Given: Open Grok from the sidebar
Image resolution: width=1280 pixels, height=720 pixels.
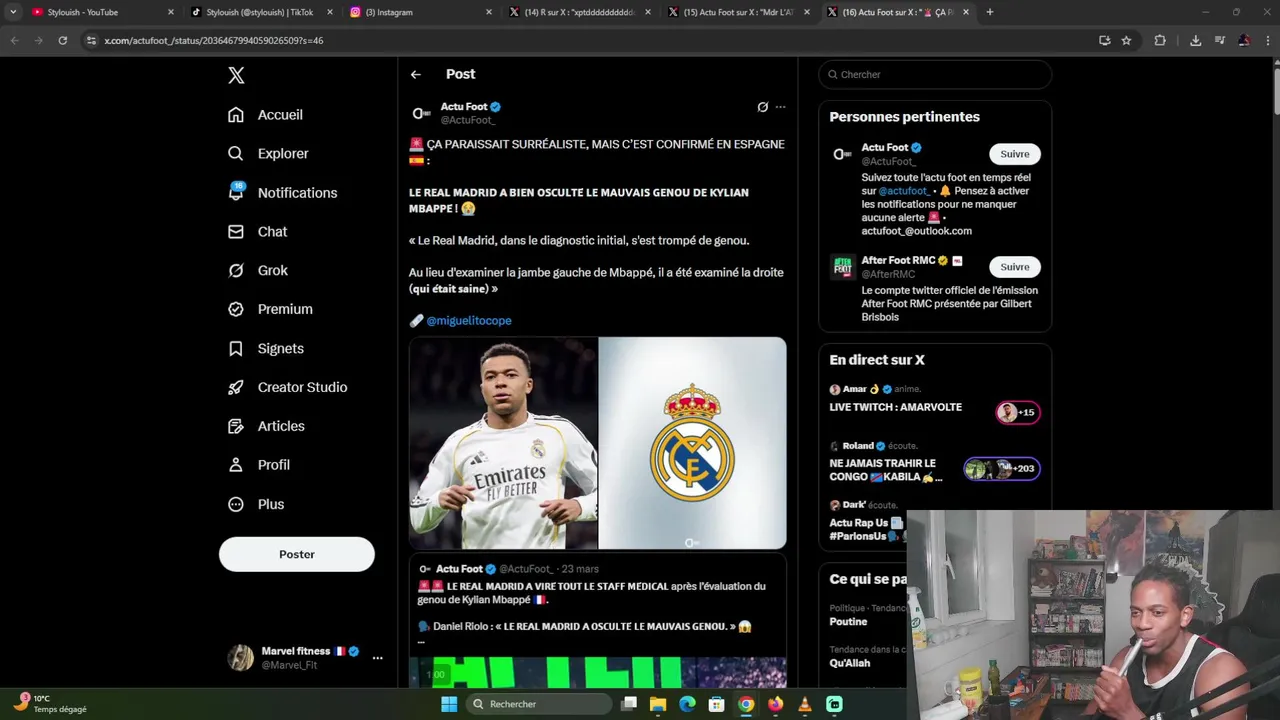Looking at the screenshot, I should 258,271.
